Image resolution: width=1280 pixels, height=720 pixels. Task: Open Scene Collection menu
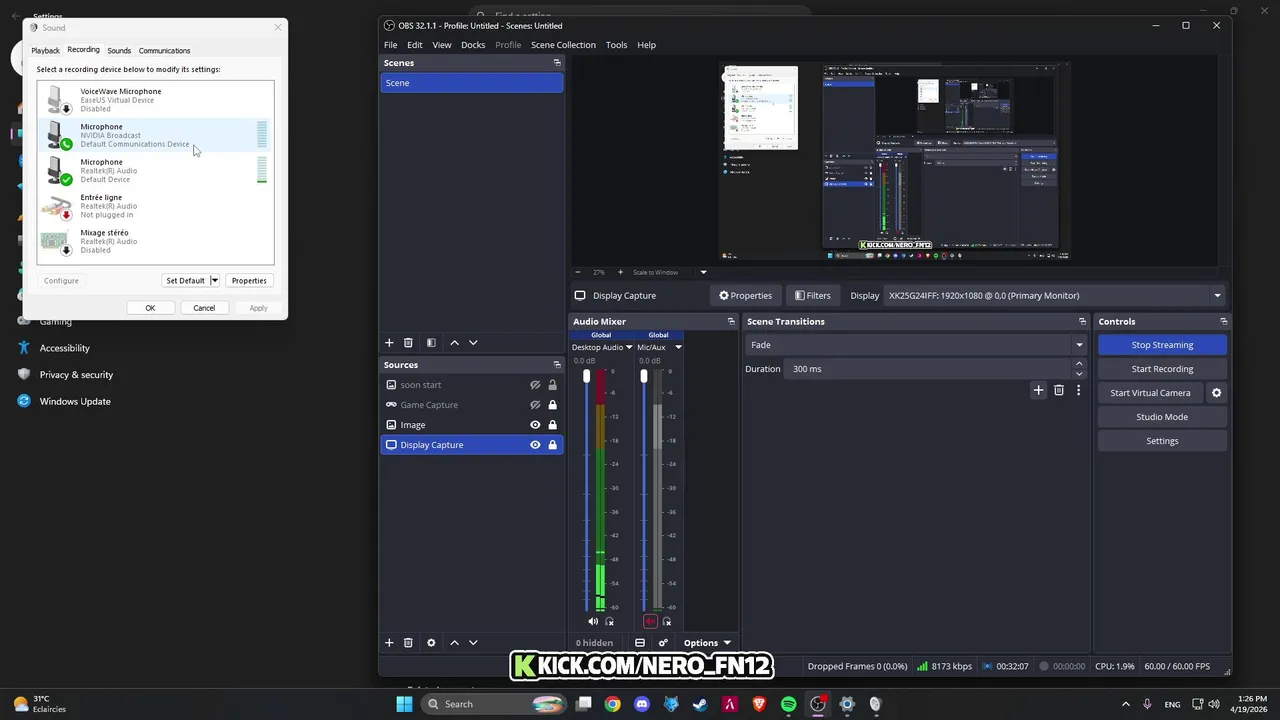[x=563, y=45]
